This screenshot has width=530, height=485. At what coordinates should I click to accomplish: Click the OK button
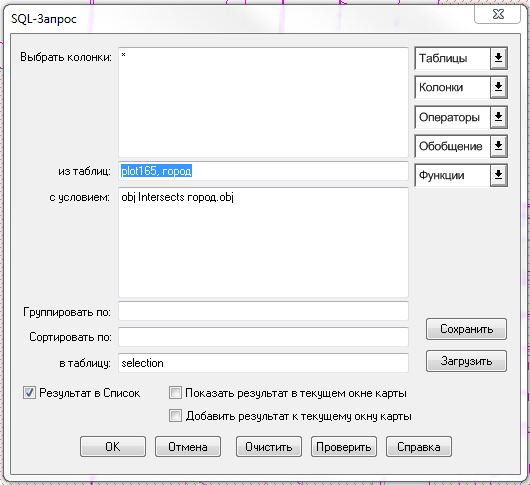pos(113,446)
